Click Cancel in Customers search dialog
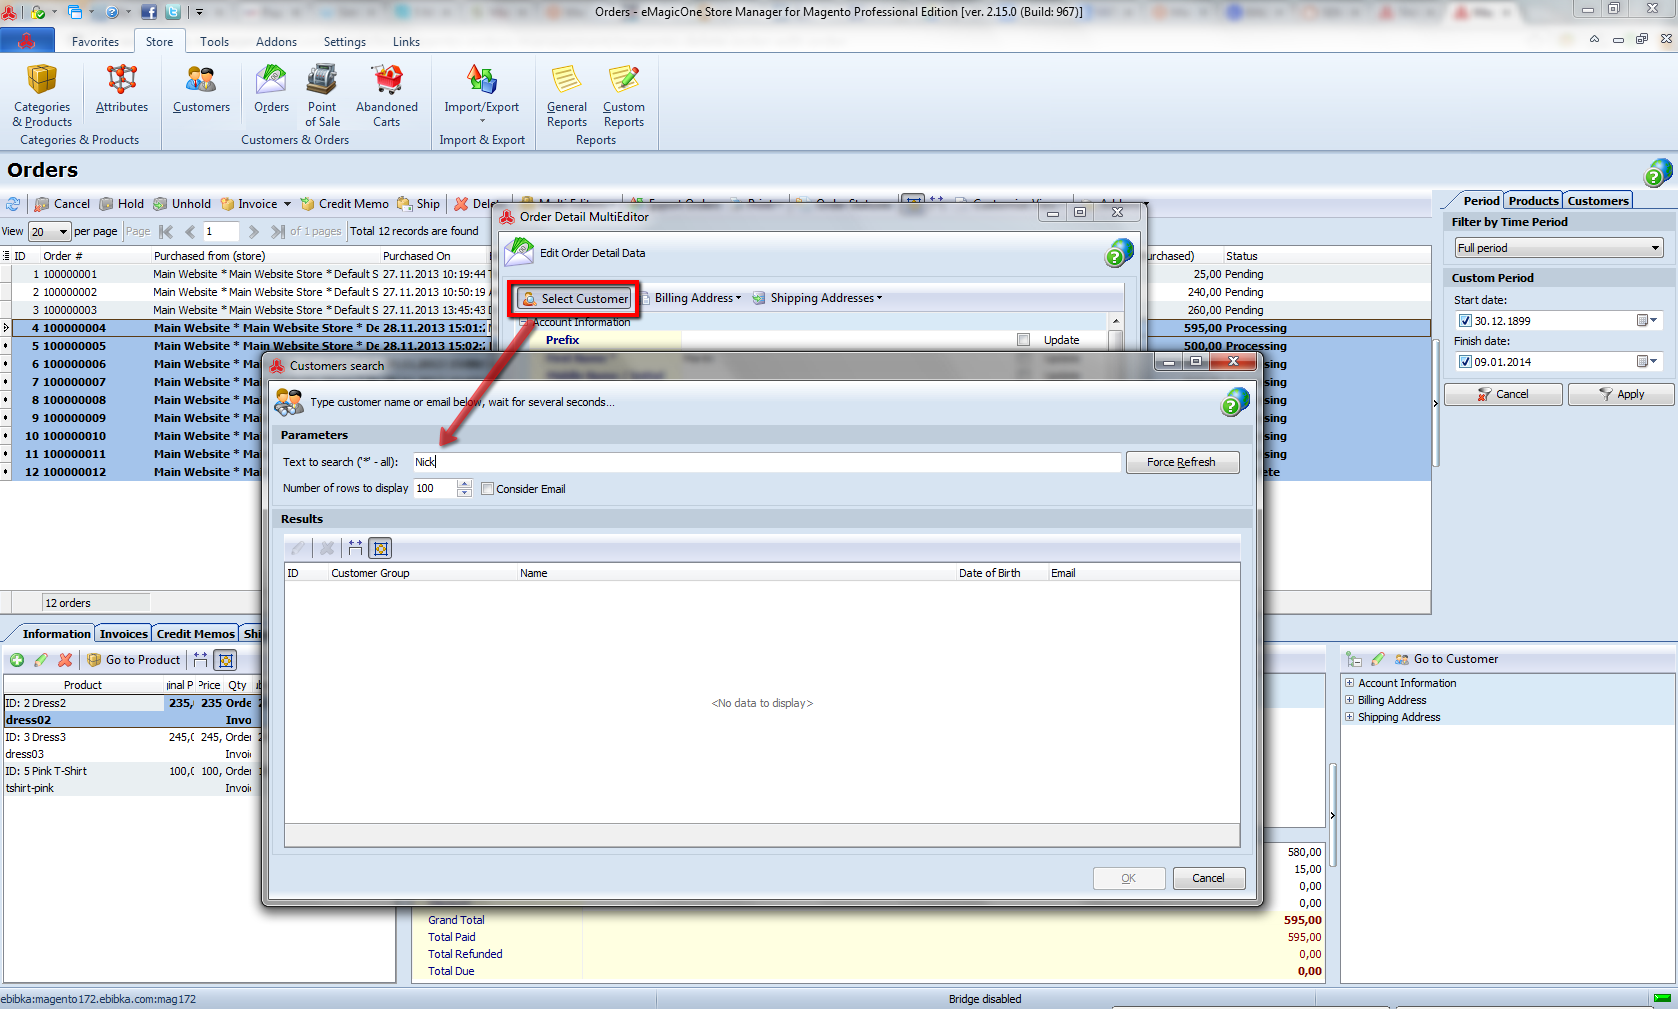The width and height of the screenshot is (1678, 1009). (x=1208, y=878)
